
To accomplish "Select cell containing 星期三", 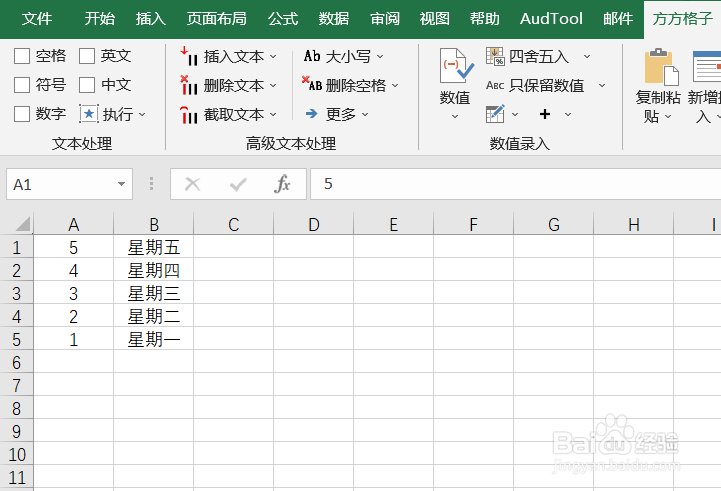I will pos(154,293).
